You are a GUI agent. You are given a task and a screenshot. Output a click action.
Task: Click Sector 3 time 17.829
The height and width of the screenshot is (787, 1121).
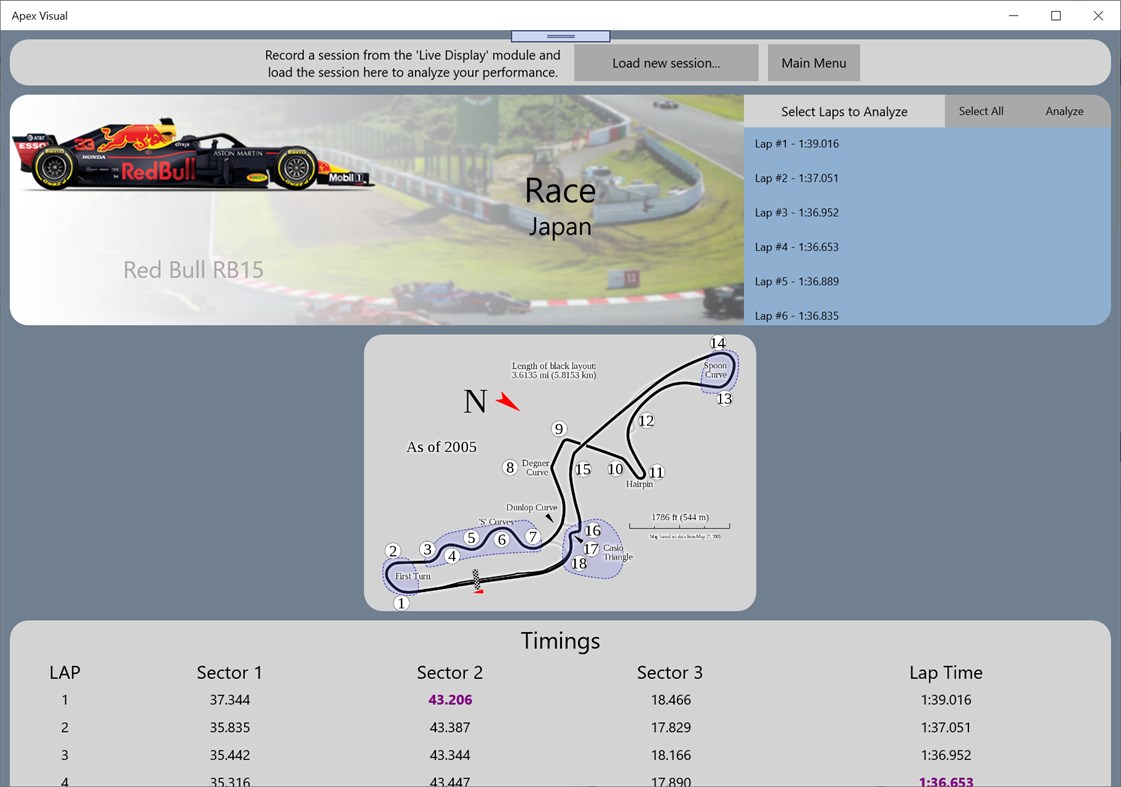(671, 728)
